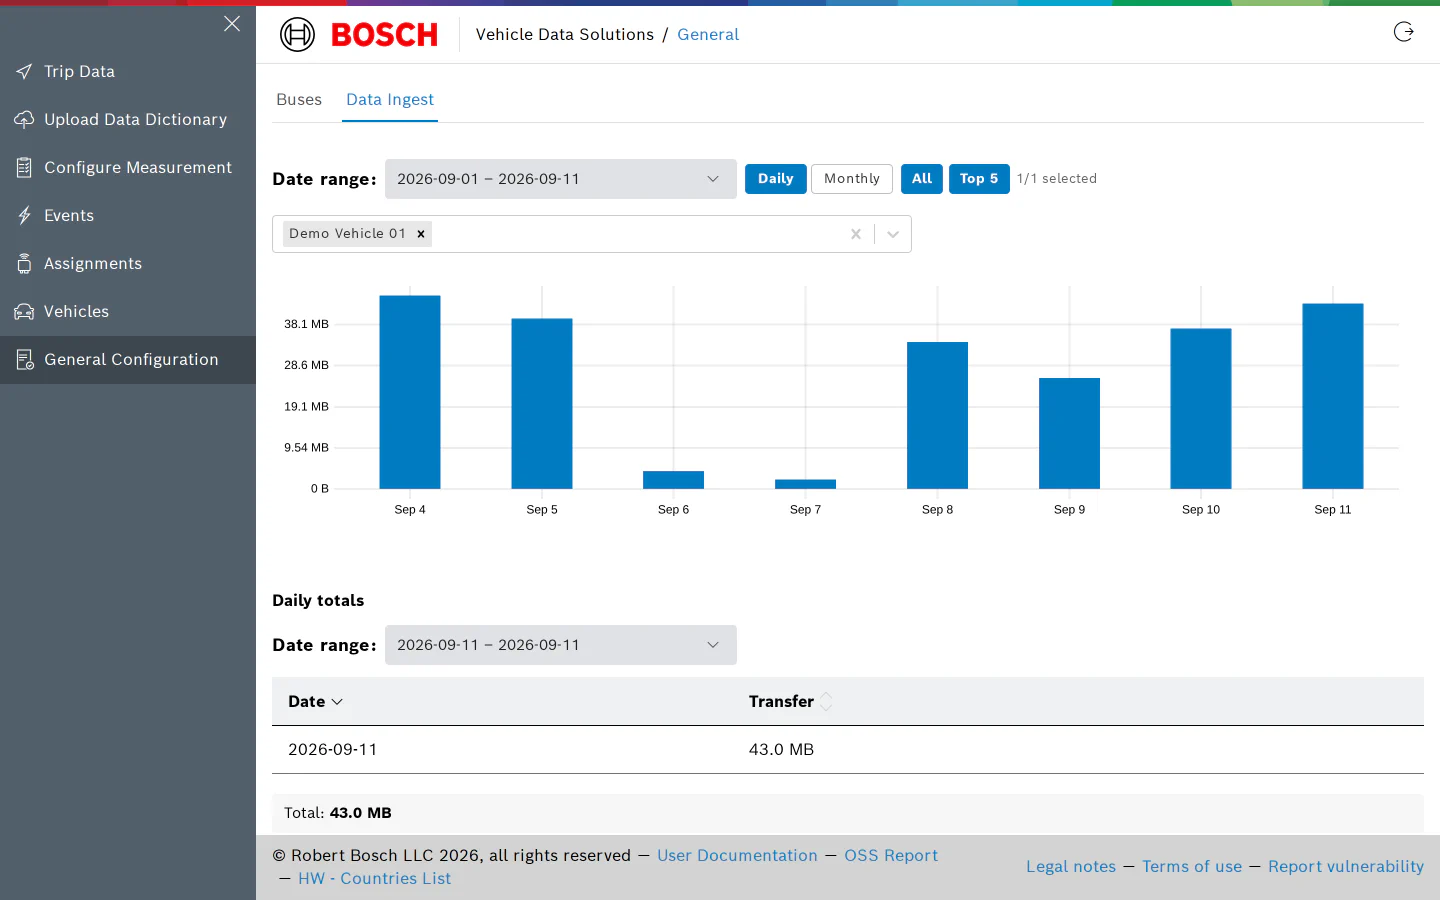The width and height of the screenshot is (1440, 900).
Task: Click the 1/1 selected indicator text
Action: [1057, 179]
